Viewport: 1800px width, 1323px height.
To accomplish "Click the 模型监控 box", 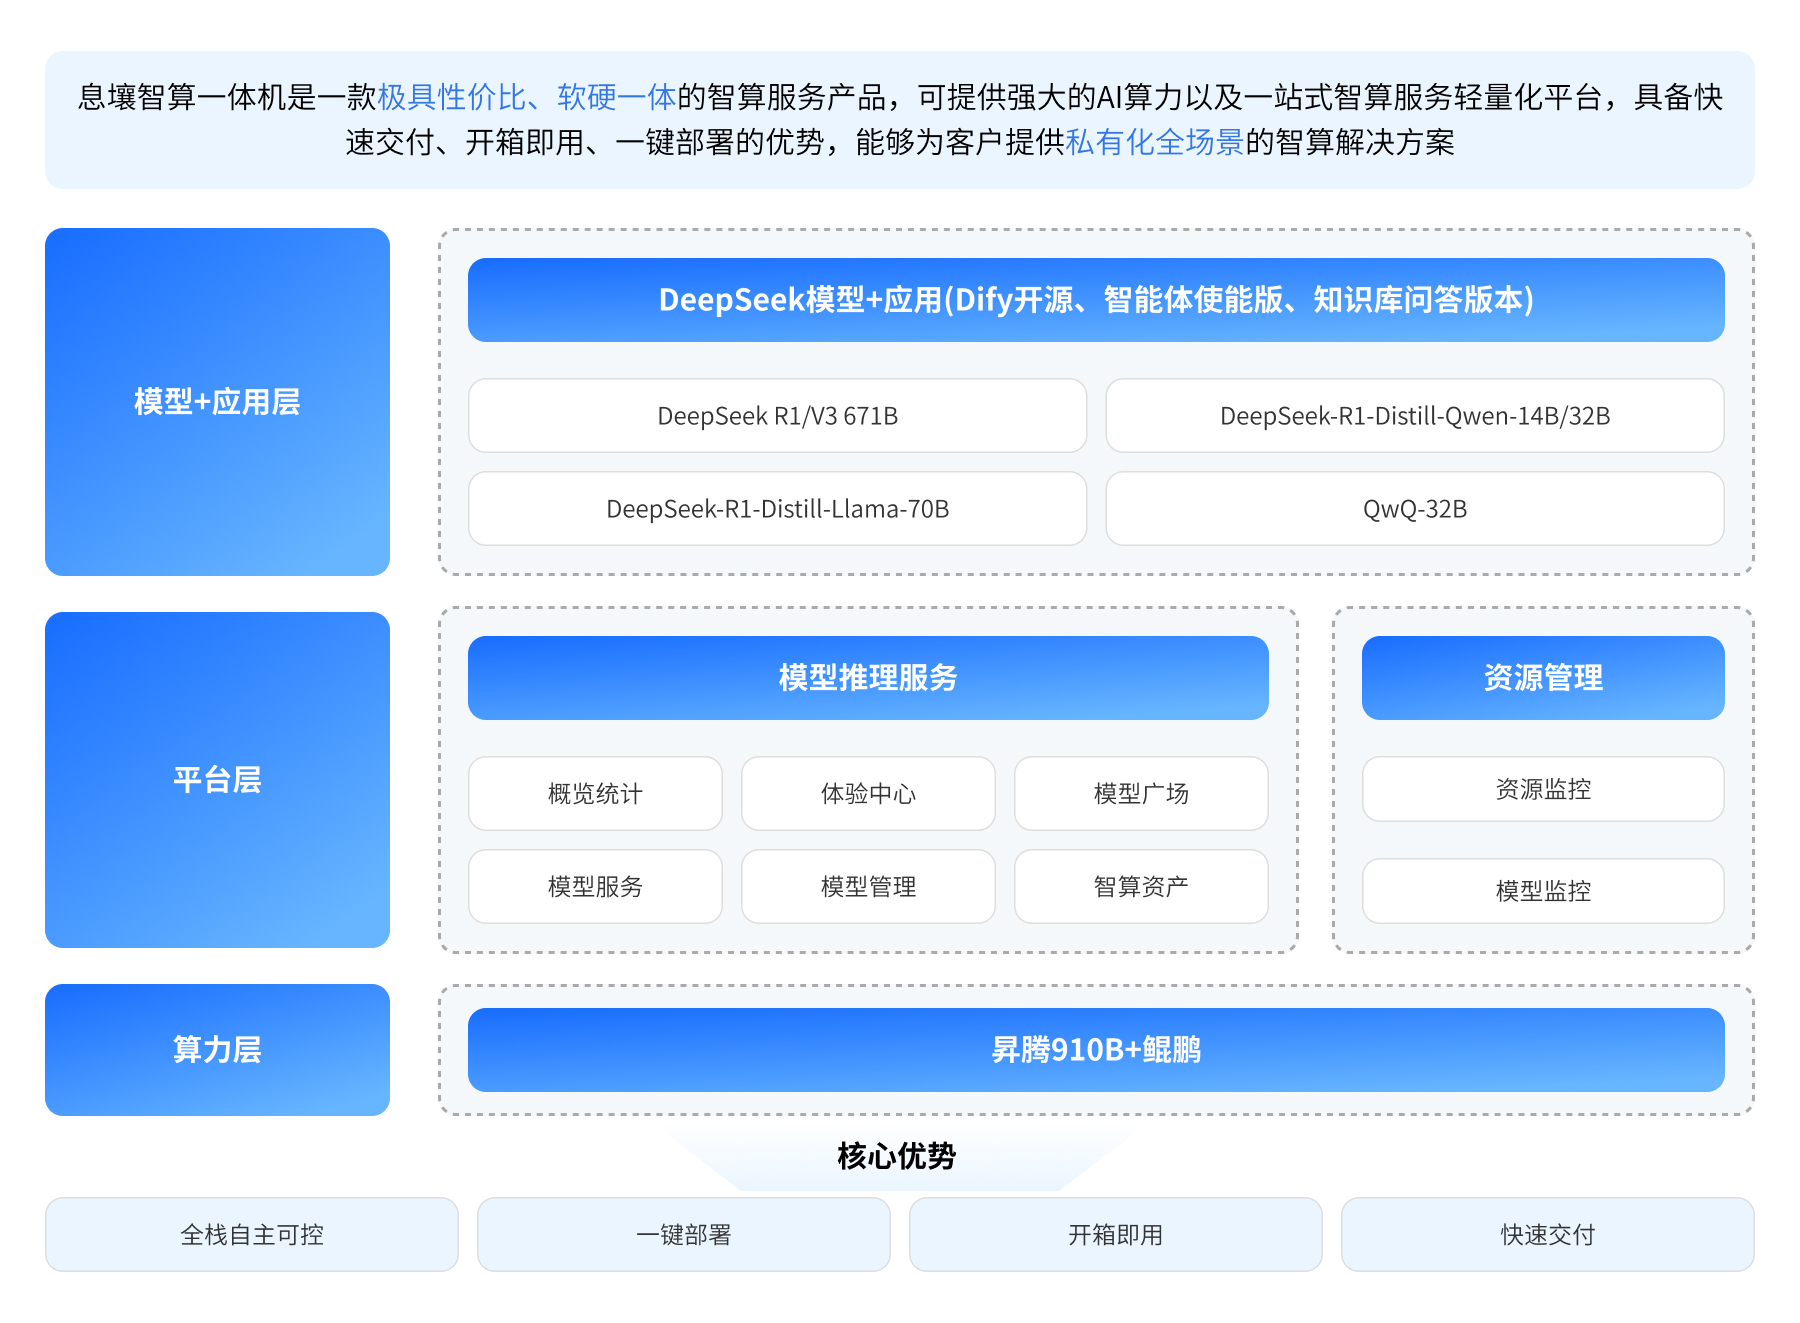I will point(1543,891).
